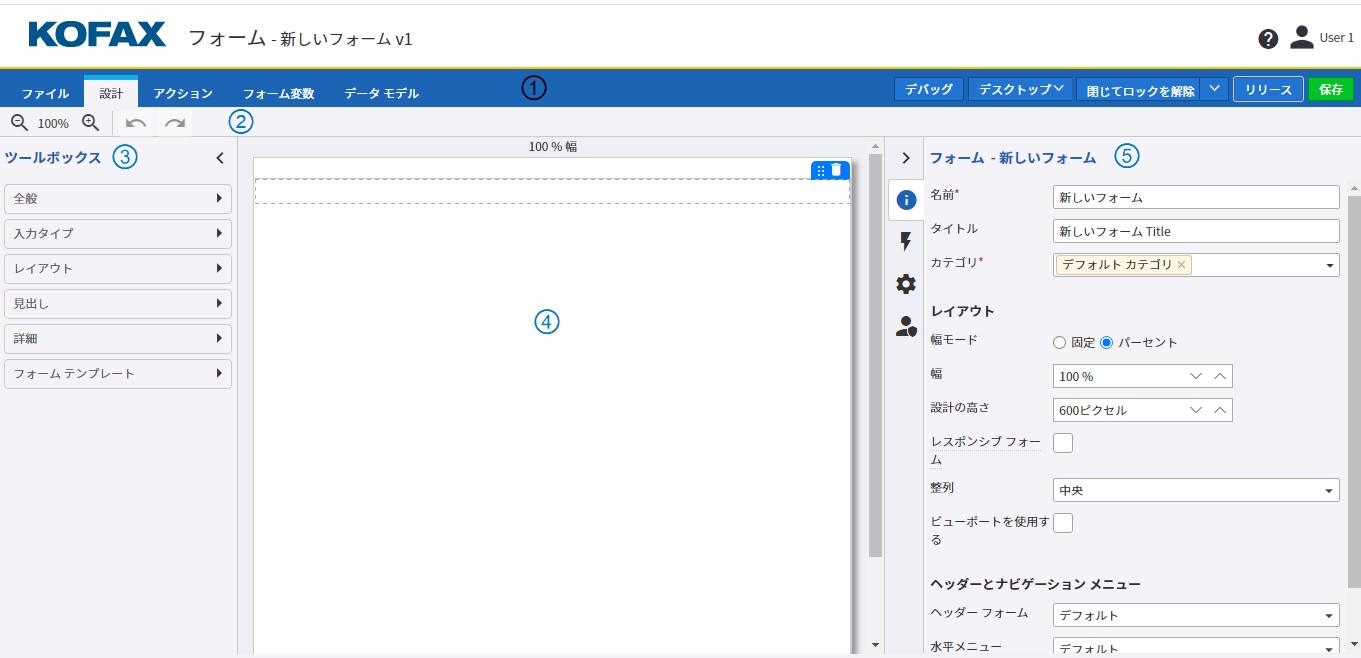Click the undo arrow icon
The height and width of the screenshot is (658, 1361).
(136, 122)
